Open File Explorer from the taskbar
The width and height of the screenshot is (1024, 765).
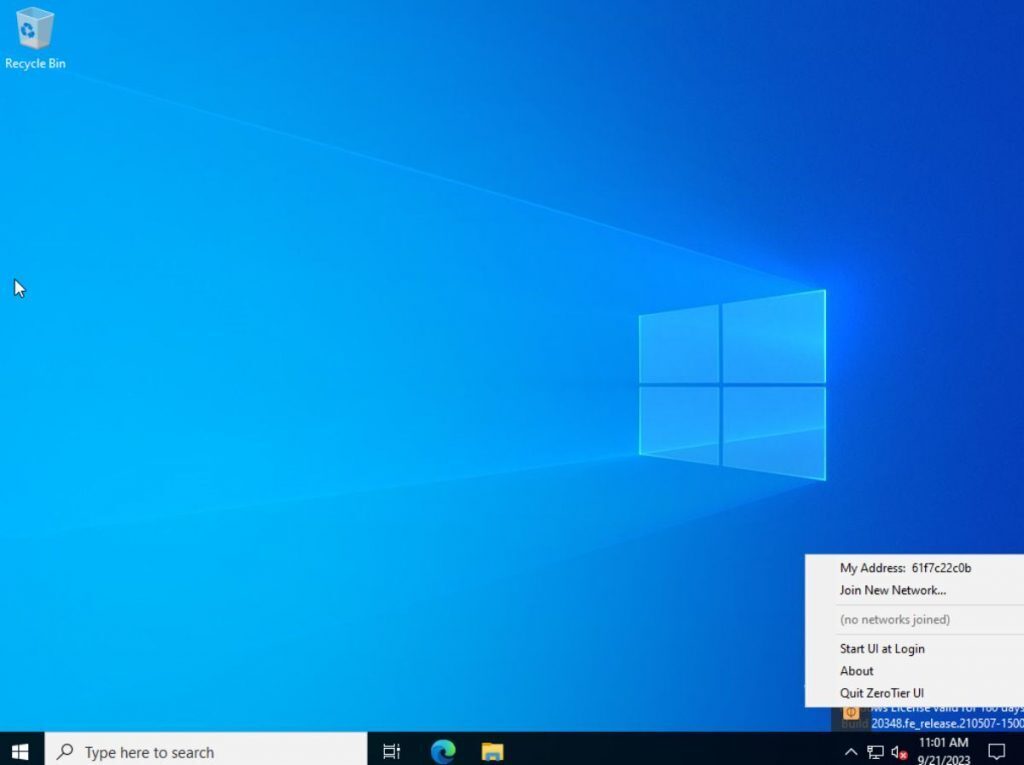tap(492, 751)
